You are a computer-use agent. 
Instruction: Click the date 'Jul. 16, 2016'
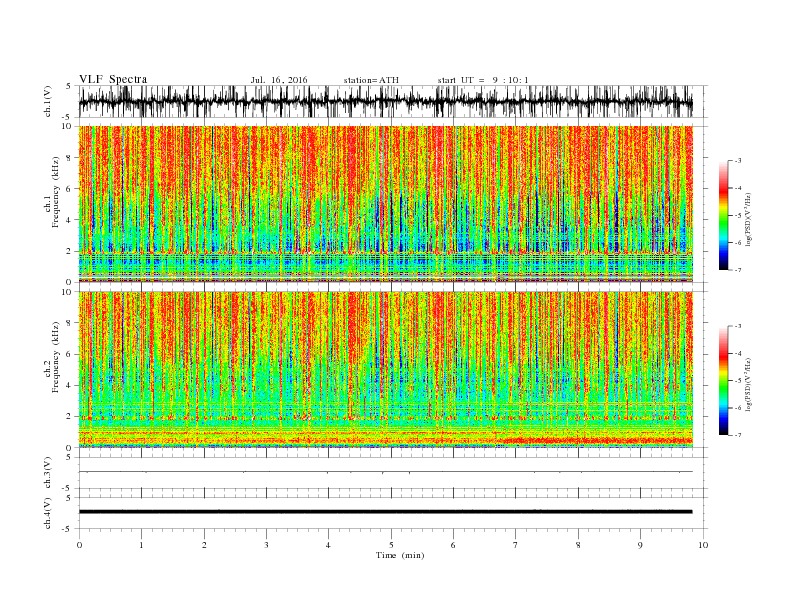click(279, 80)
